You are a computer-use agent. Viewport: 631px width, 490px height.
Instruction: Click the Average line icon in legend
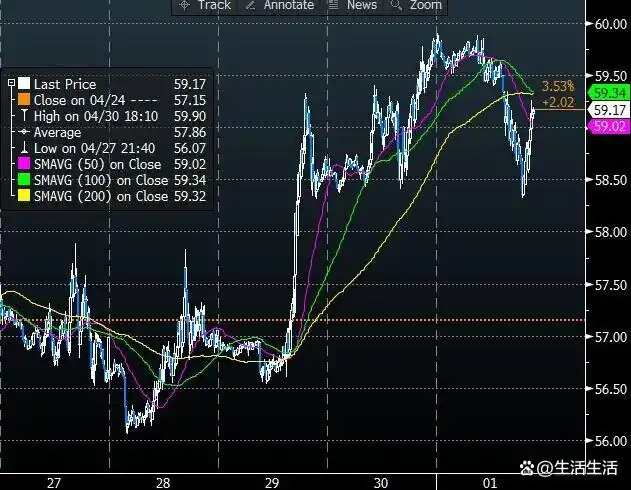pyautogui.click(x=25, y=133)
